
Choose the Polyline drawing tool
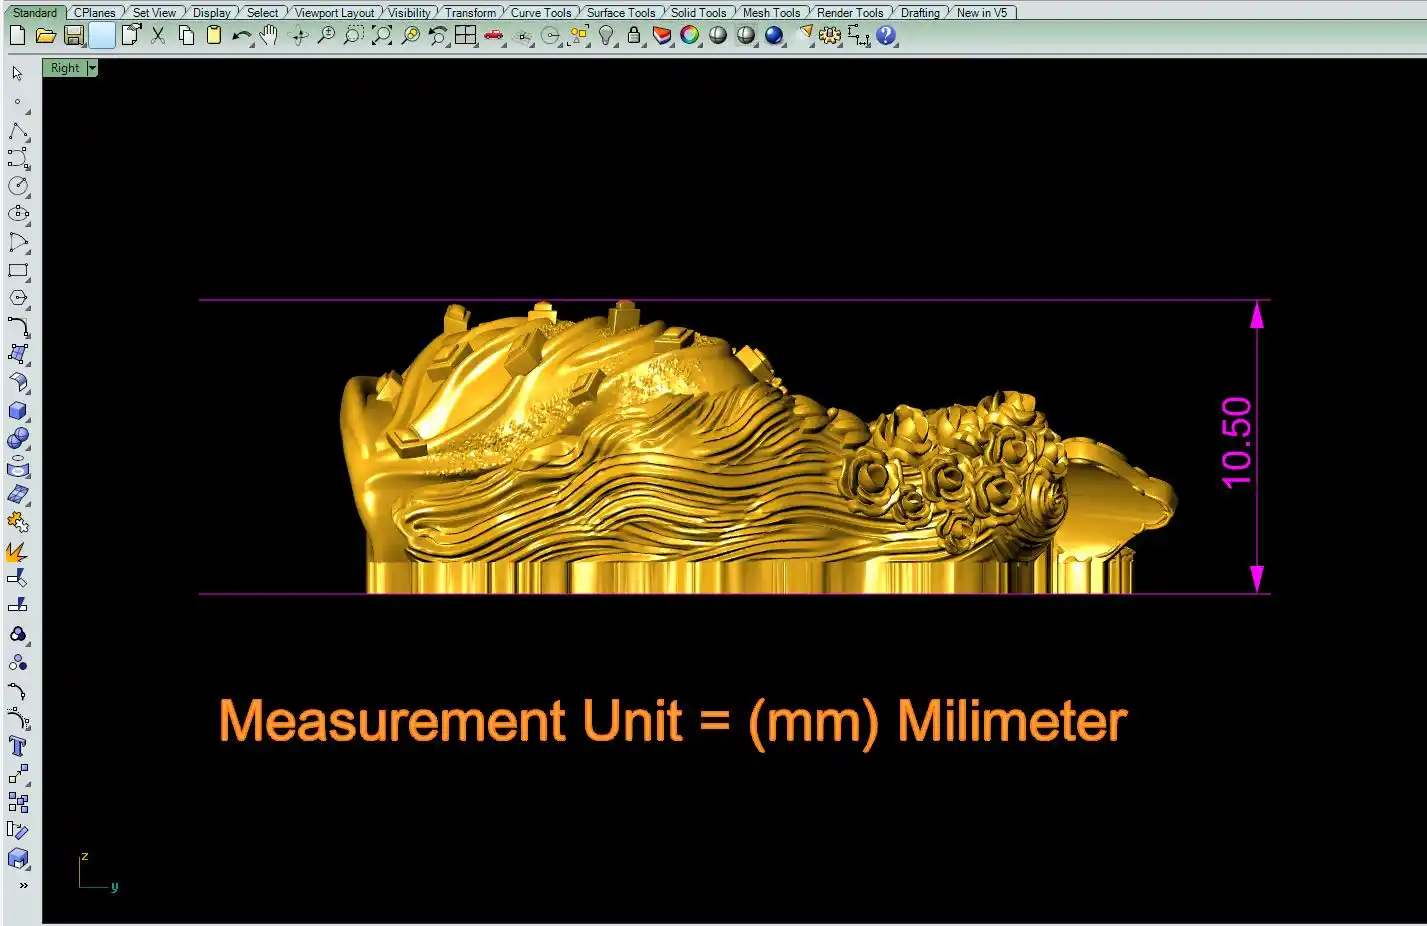18,133
